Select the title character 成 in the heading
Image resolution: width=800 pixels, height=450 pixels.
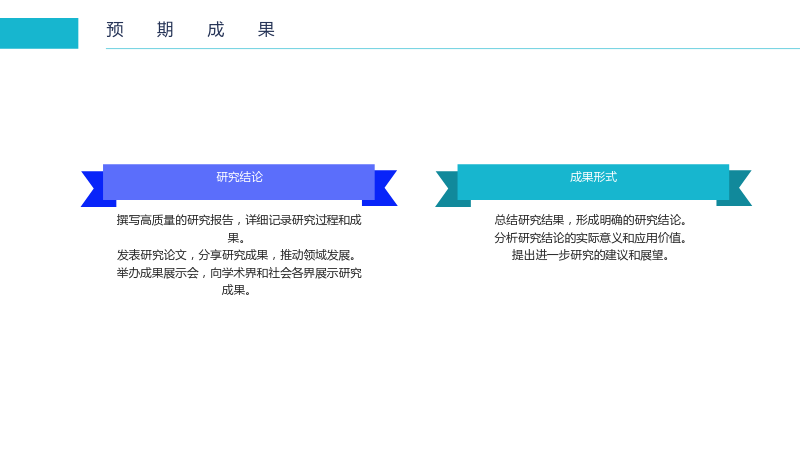point(216,30)
